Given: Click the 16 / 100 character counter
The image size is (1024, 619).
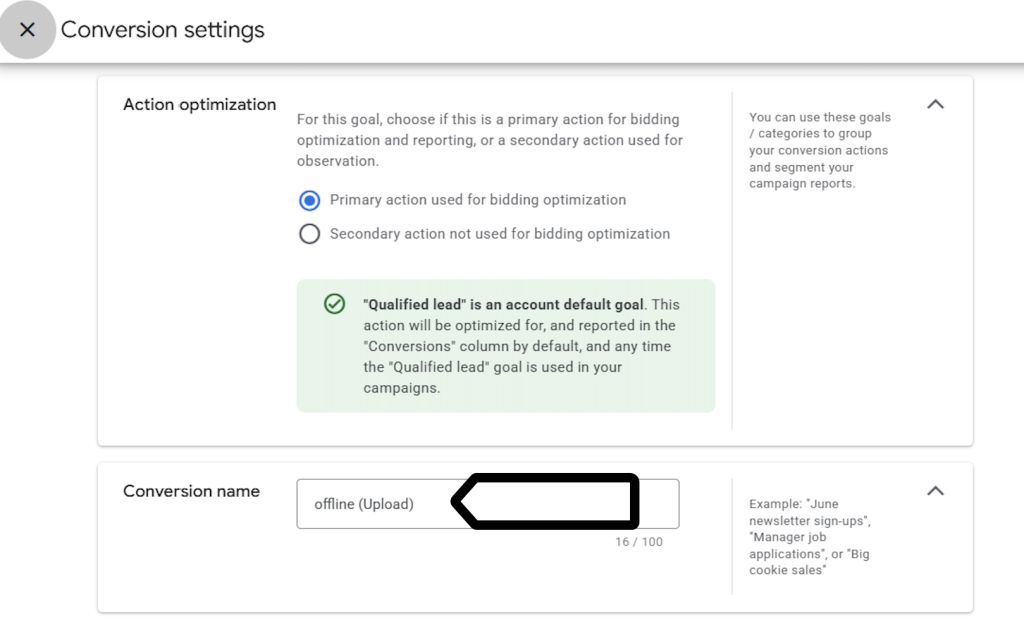Looking at the screenshot, I should [x=639, y=542].
